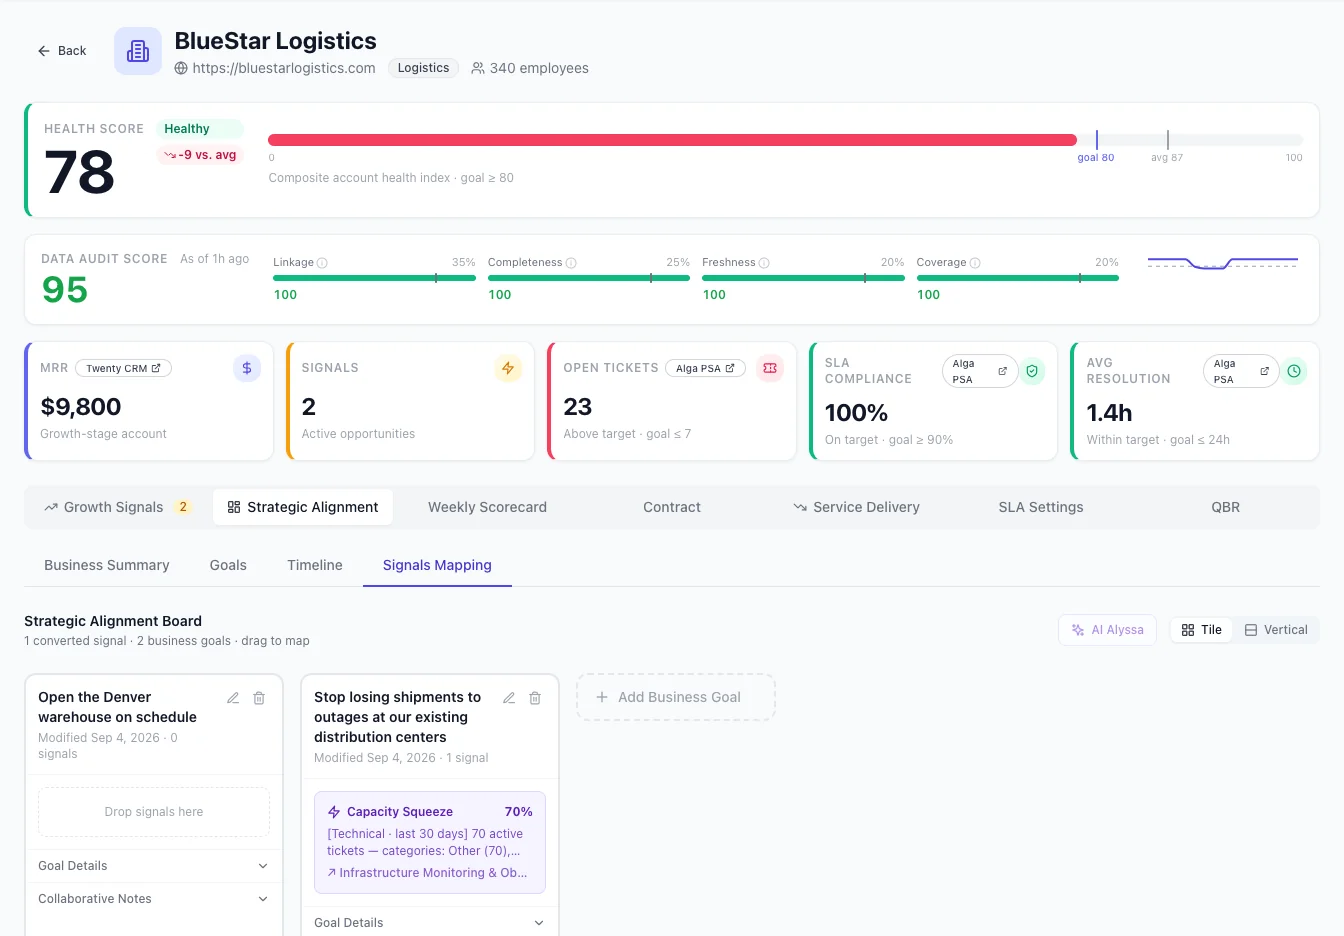This screenshot has width=1344, height=936.
Task: Select the Signals Mapping sub-tab
Action: (x=437, y=565)
